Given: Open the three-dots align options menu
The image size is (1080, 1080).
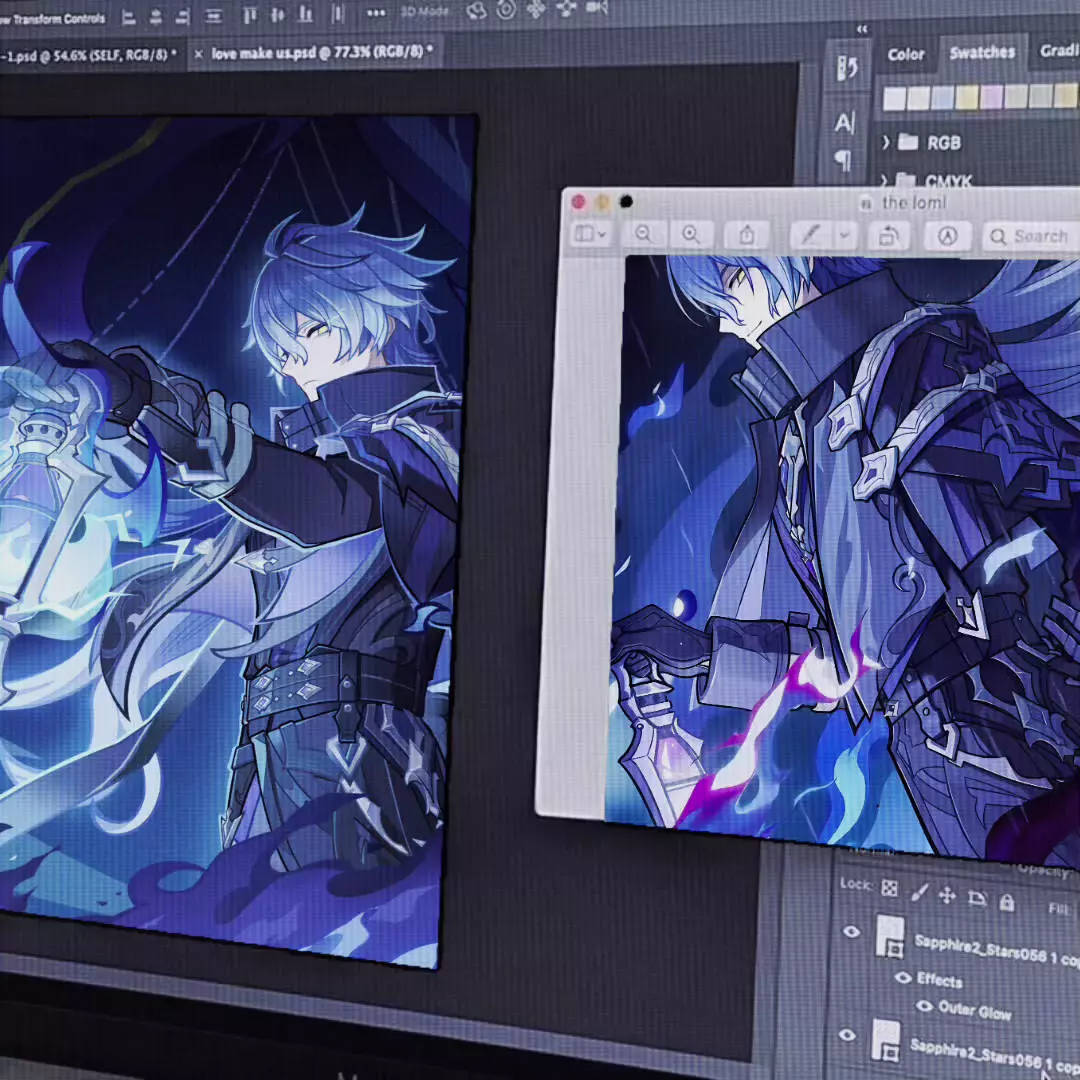Looking at the screenshot, I should tap(376, 12).
